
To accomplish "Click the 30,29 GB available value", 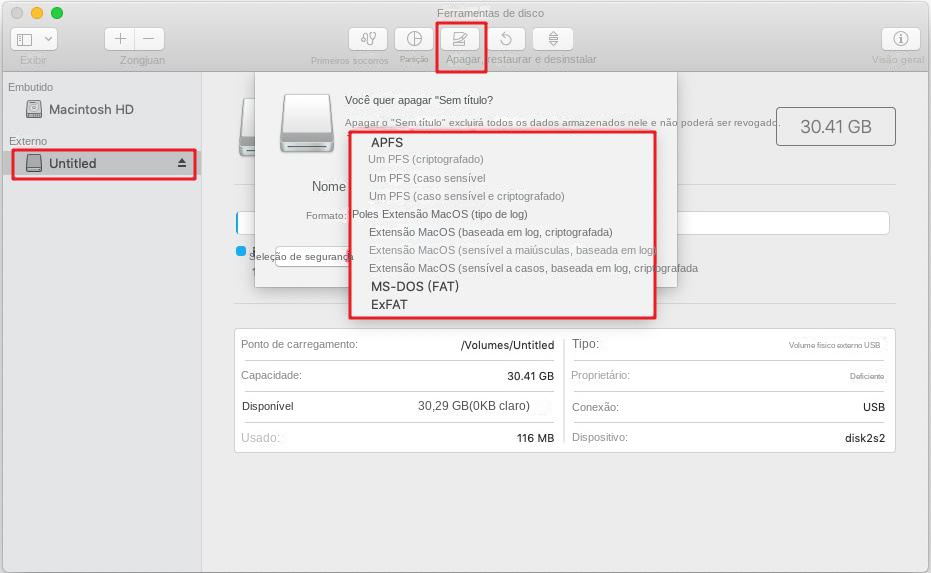I will click(x=473, y=406).
